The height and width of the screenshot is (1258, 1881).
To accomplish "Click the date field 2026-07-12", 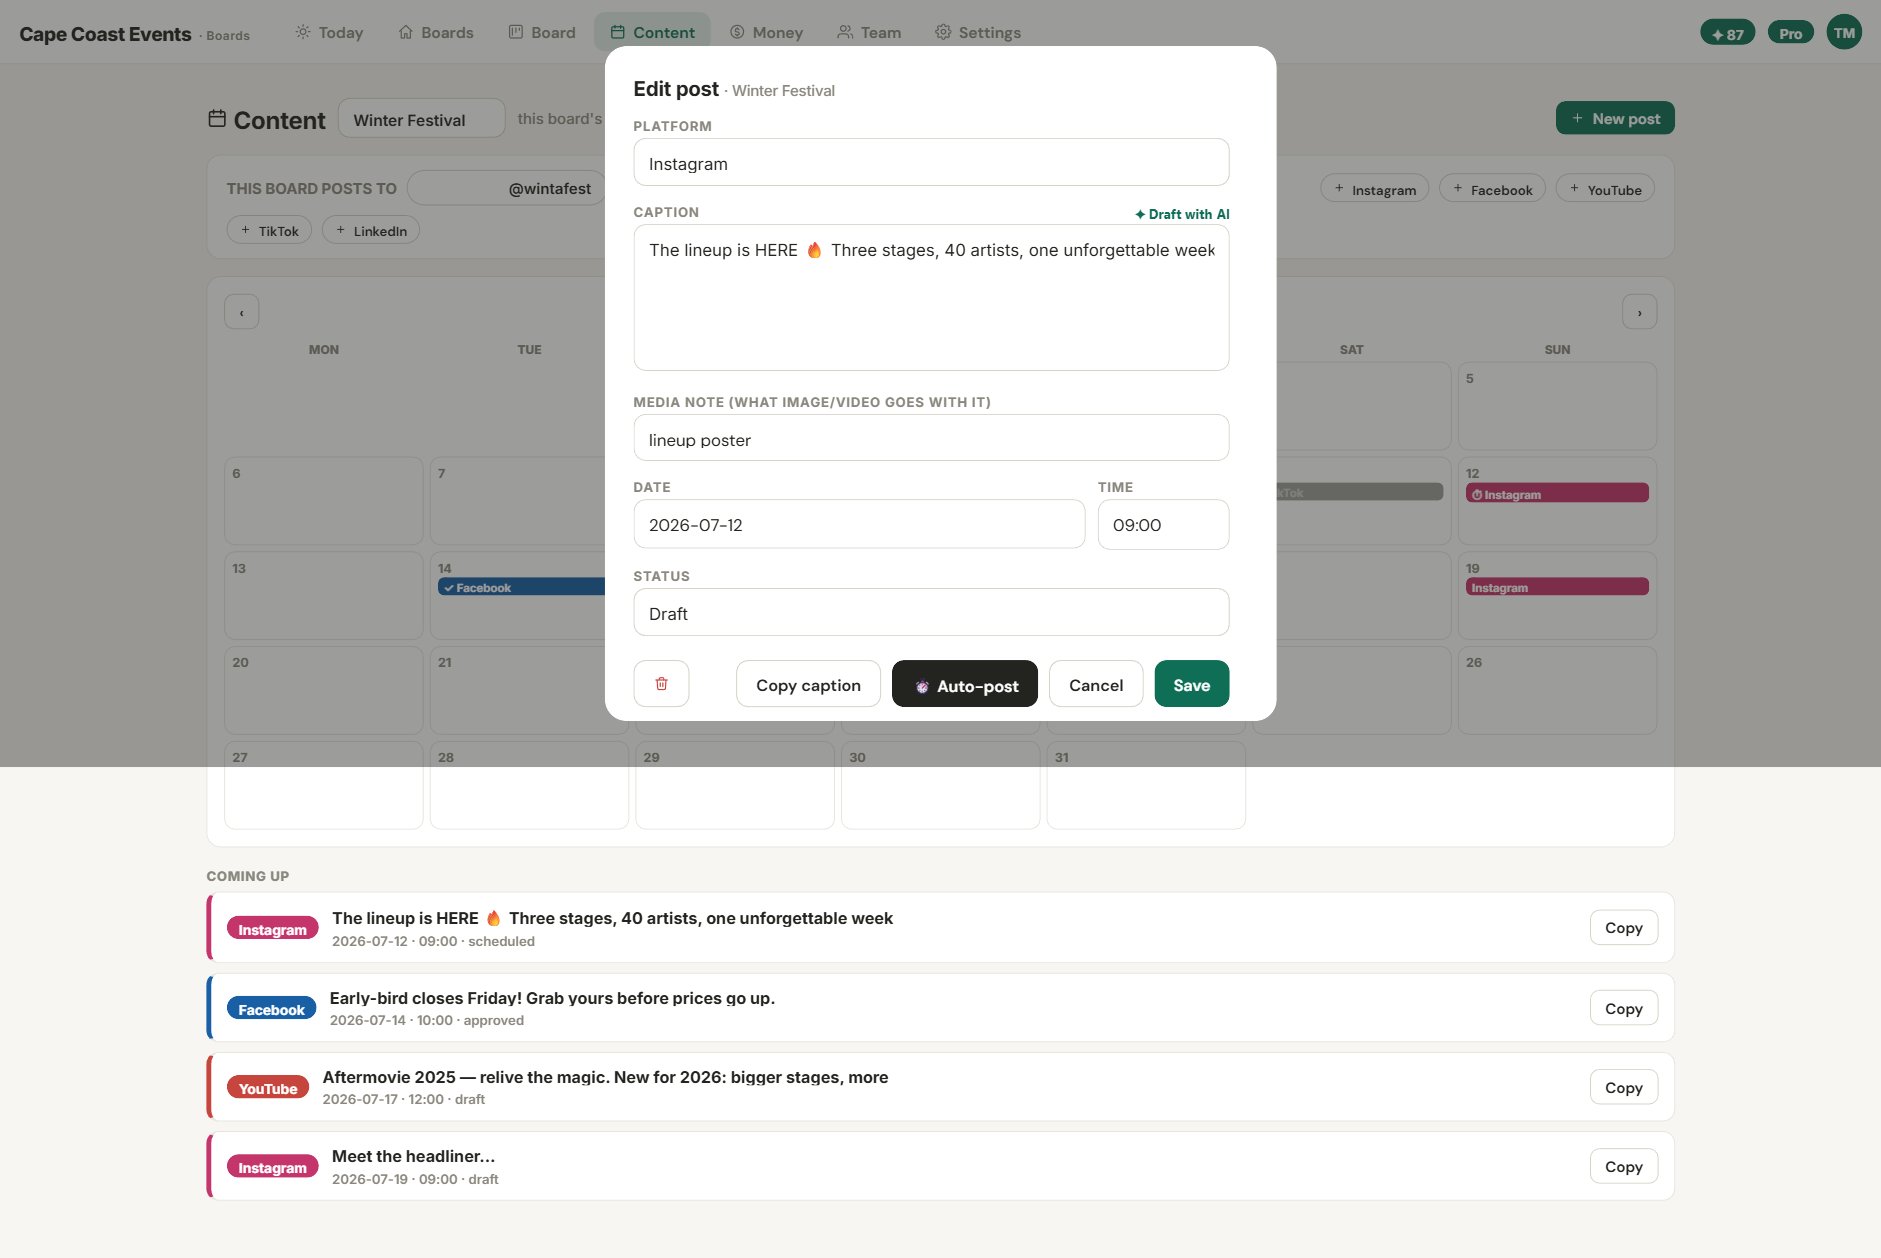I will point(859,525).
